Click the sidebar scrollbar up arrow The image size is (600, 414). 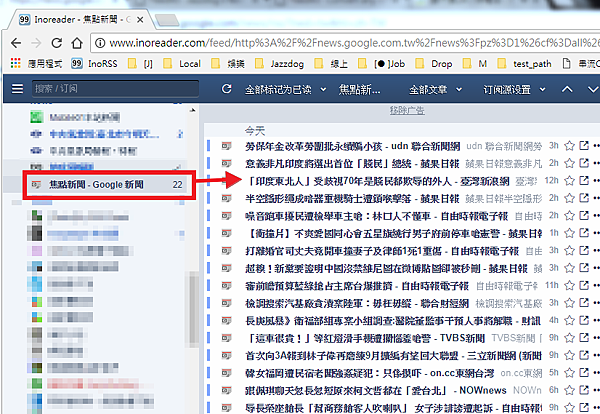(192, 111)
